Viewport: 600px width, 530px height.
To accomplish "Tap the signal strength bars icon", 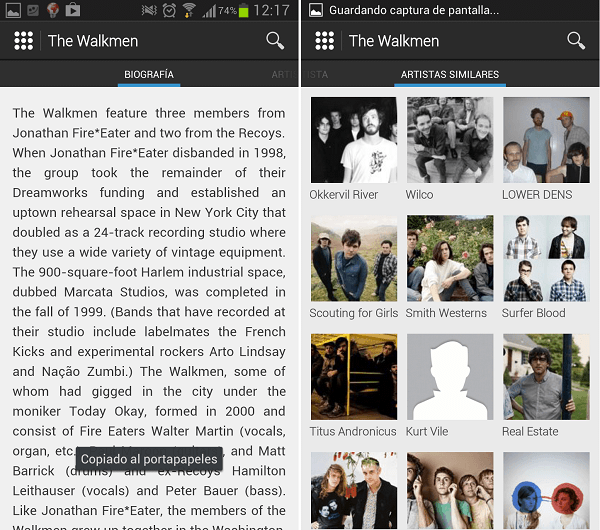I will (x=209, y=11).
